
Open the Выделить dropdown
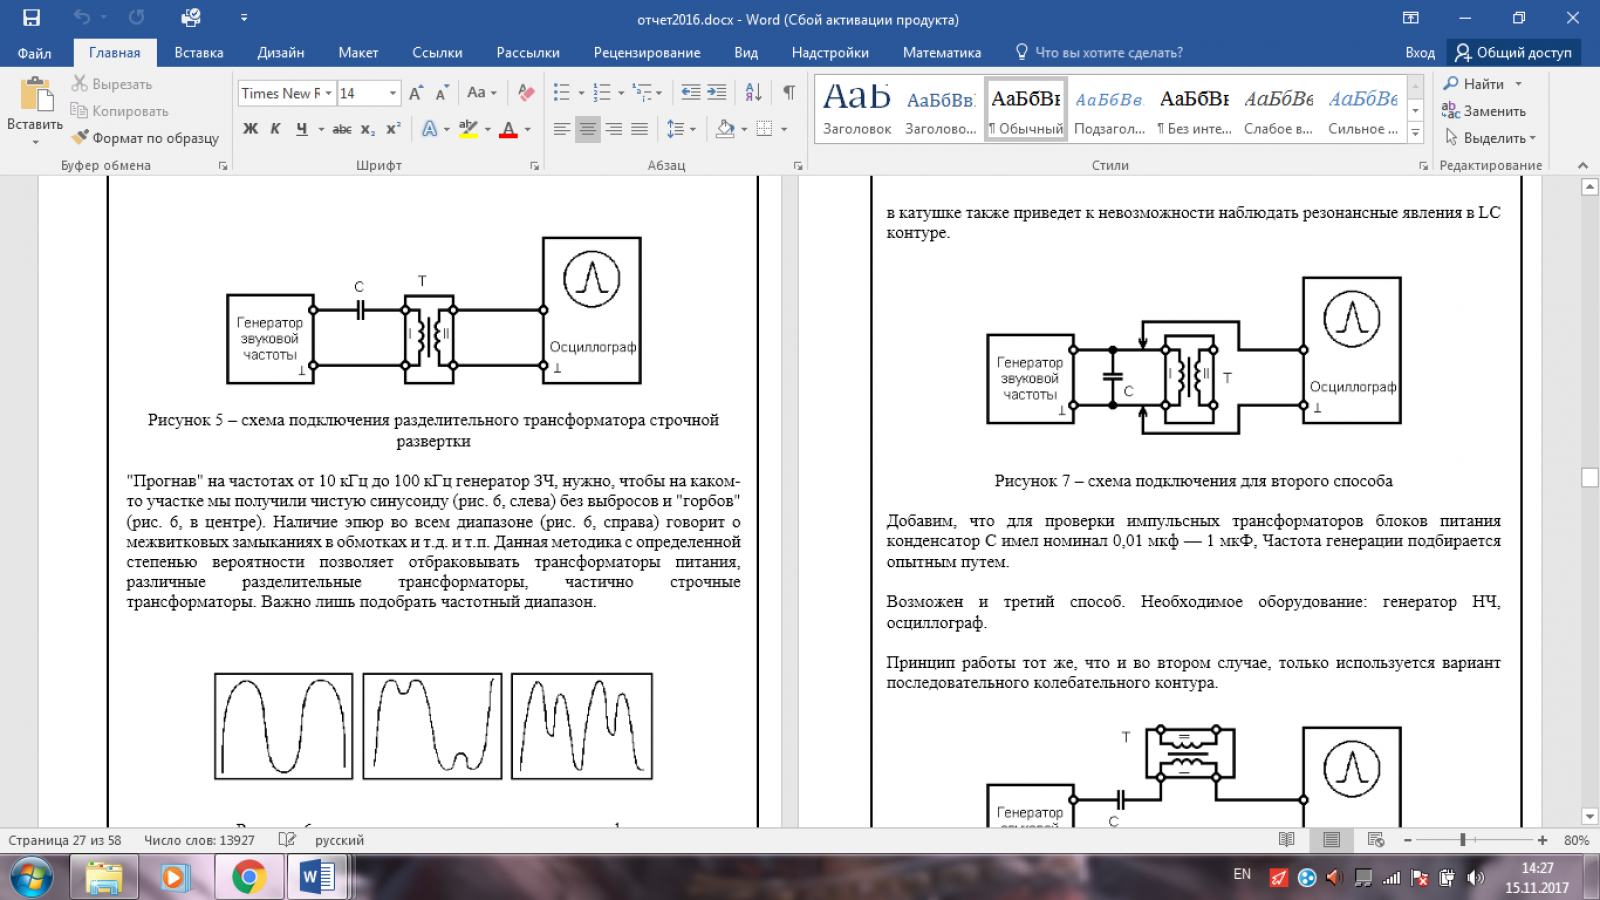[1489, 138]
